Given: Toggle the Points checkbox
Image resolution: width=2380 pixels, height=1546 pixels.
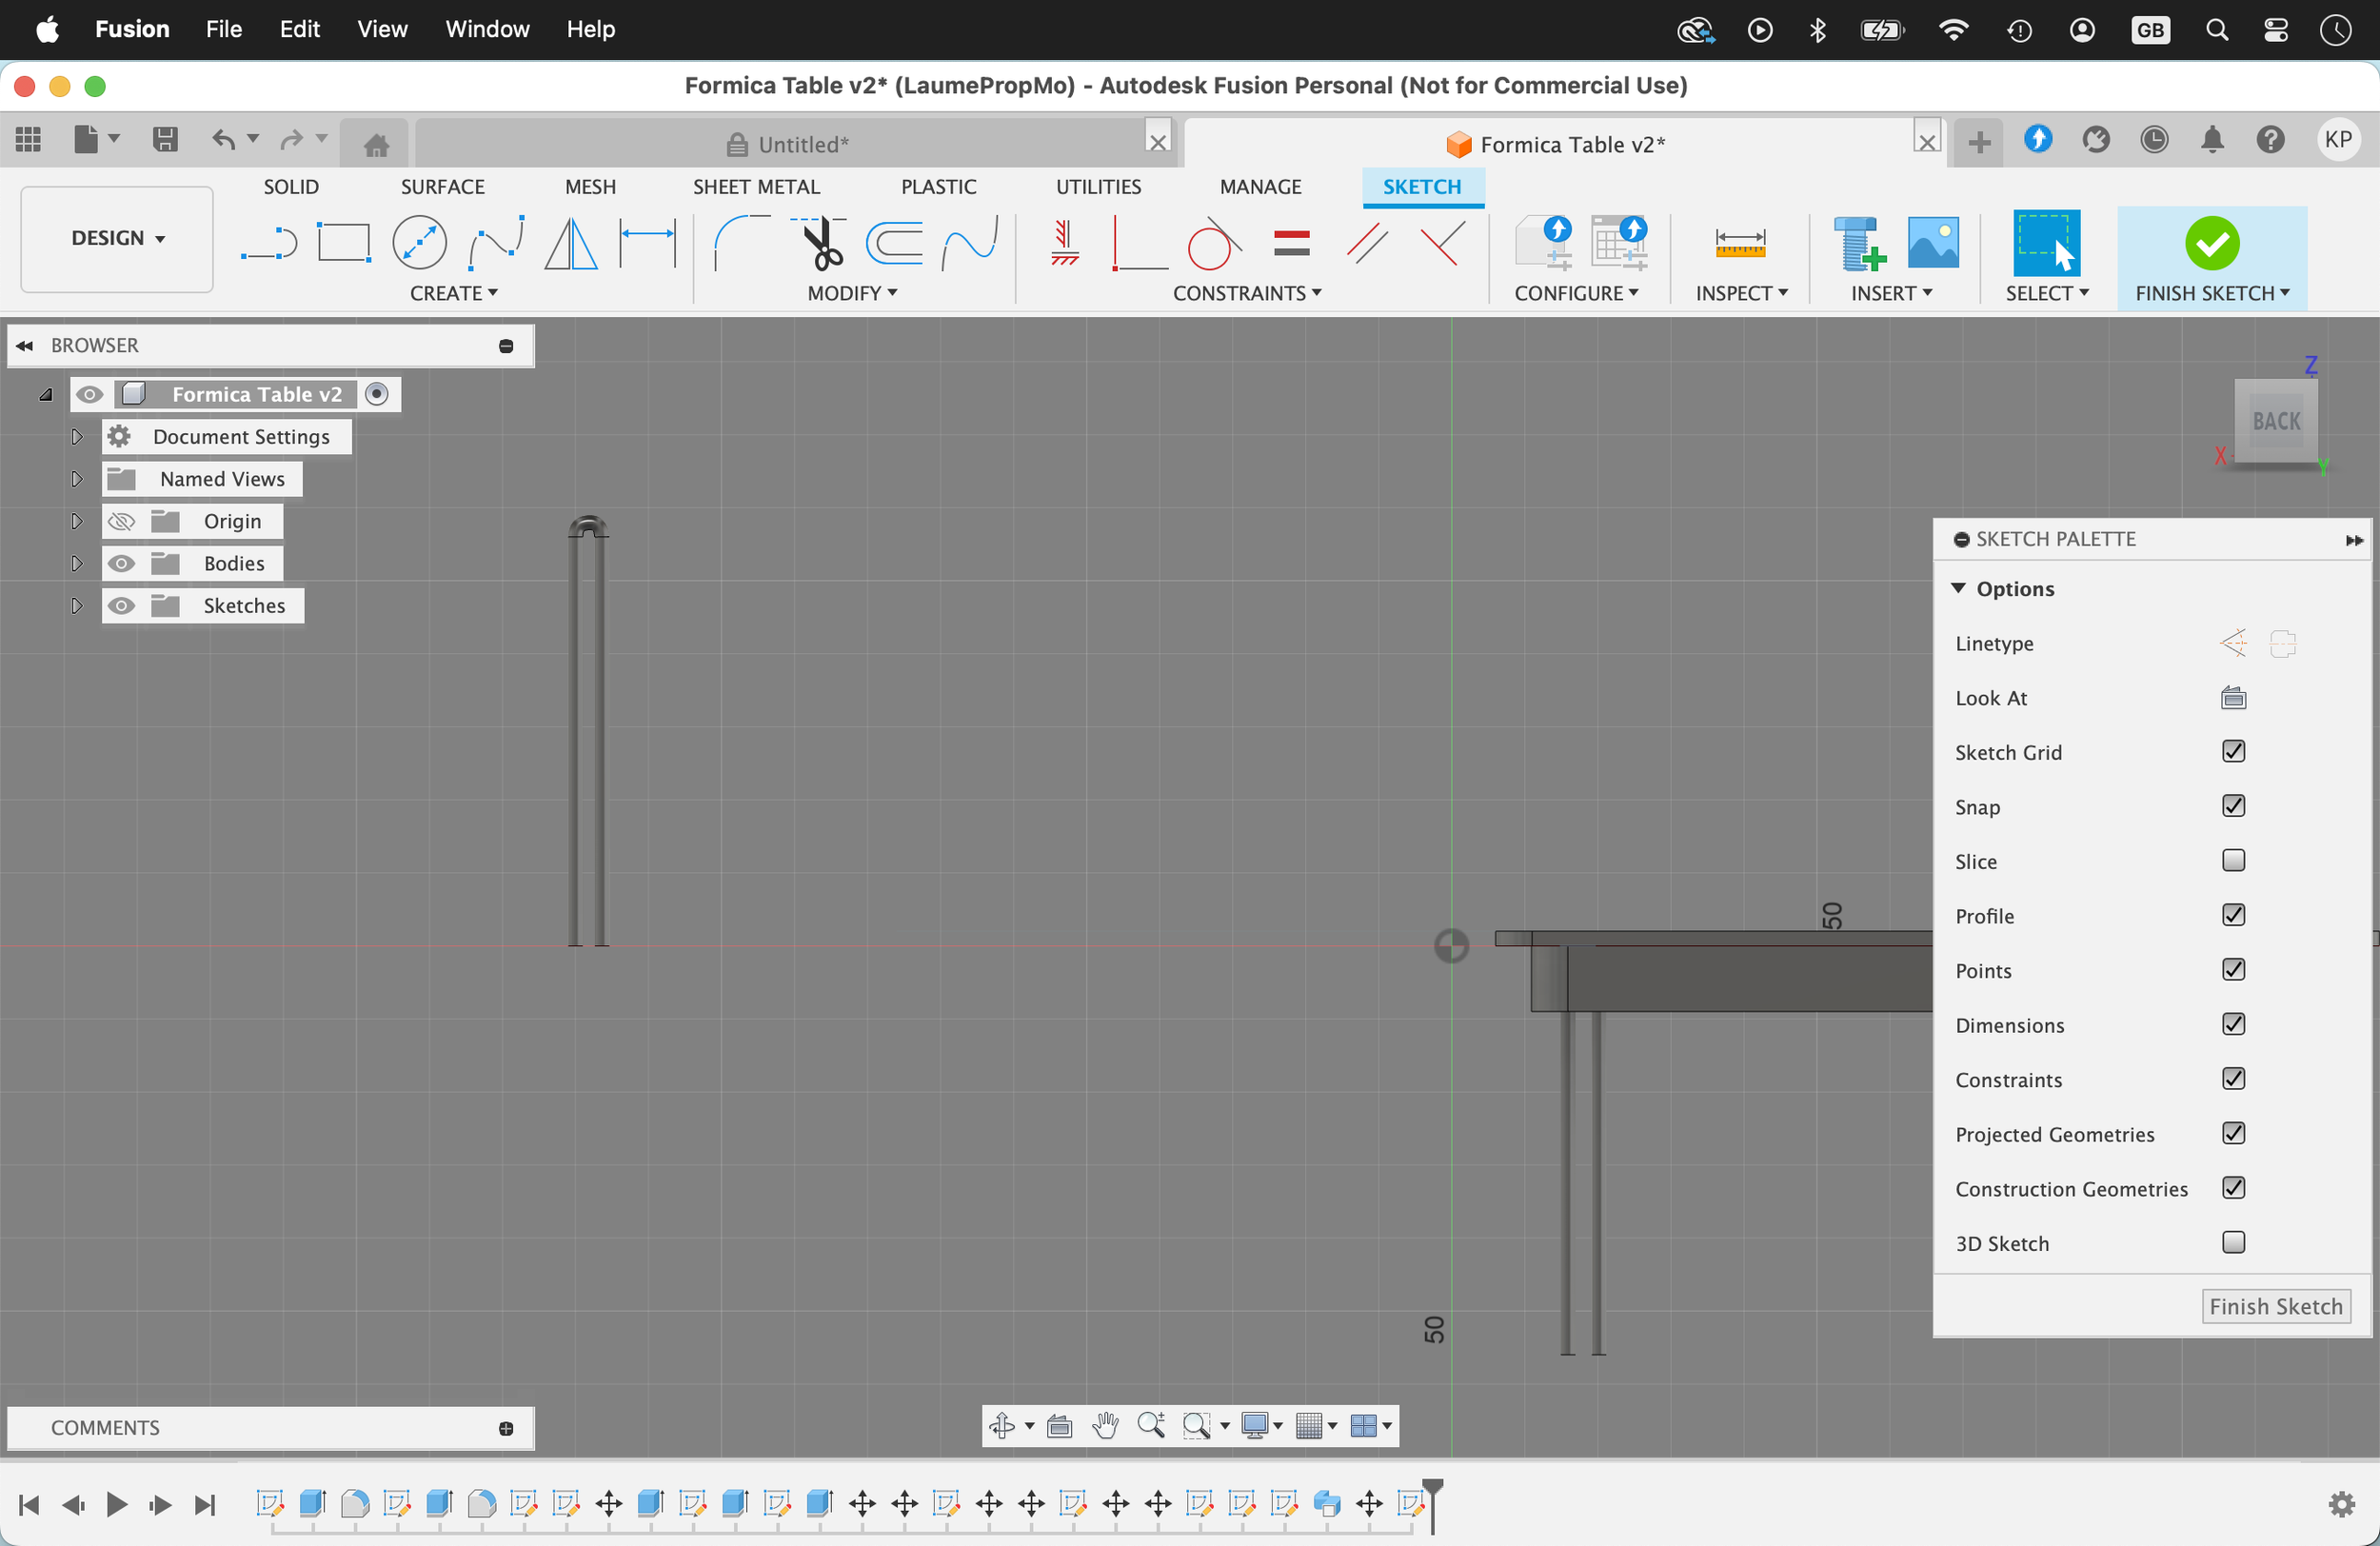Looking at the screenshot, I should pos(2233,970).
